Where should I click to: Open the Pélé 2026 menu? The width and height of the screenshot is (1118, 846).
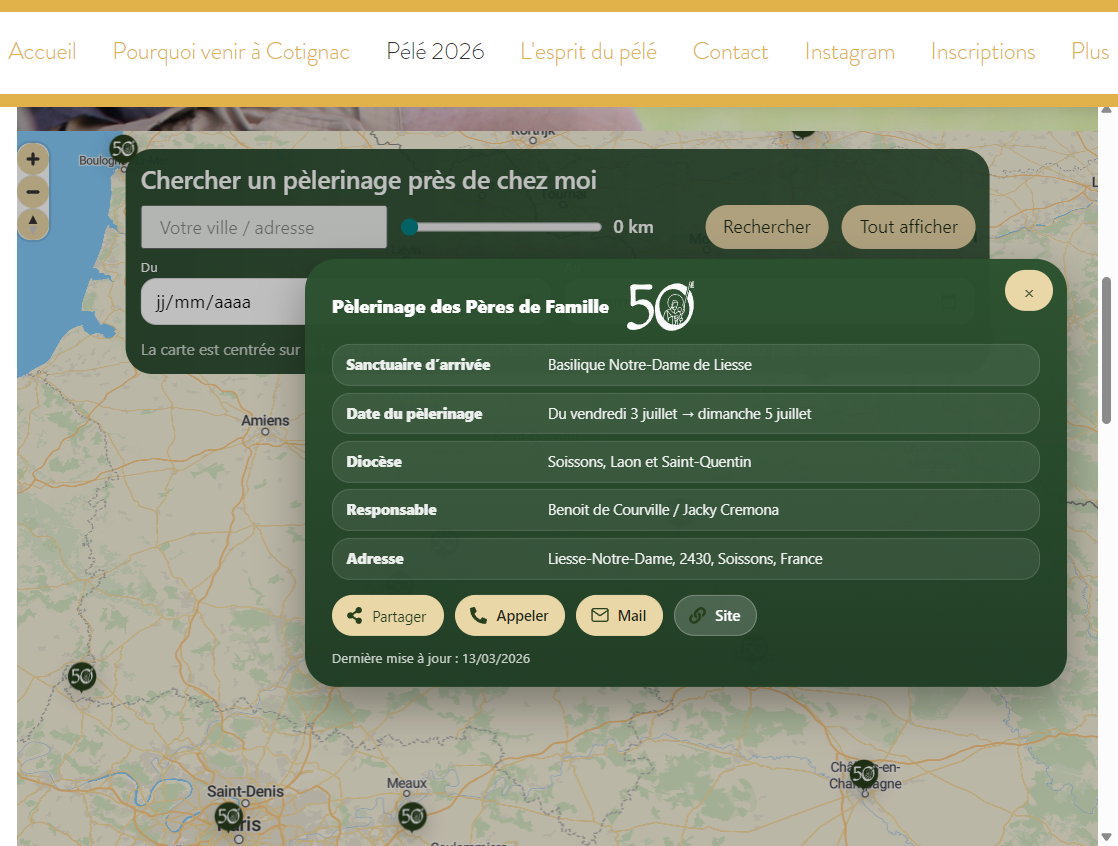435,52
